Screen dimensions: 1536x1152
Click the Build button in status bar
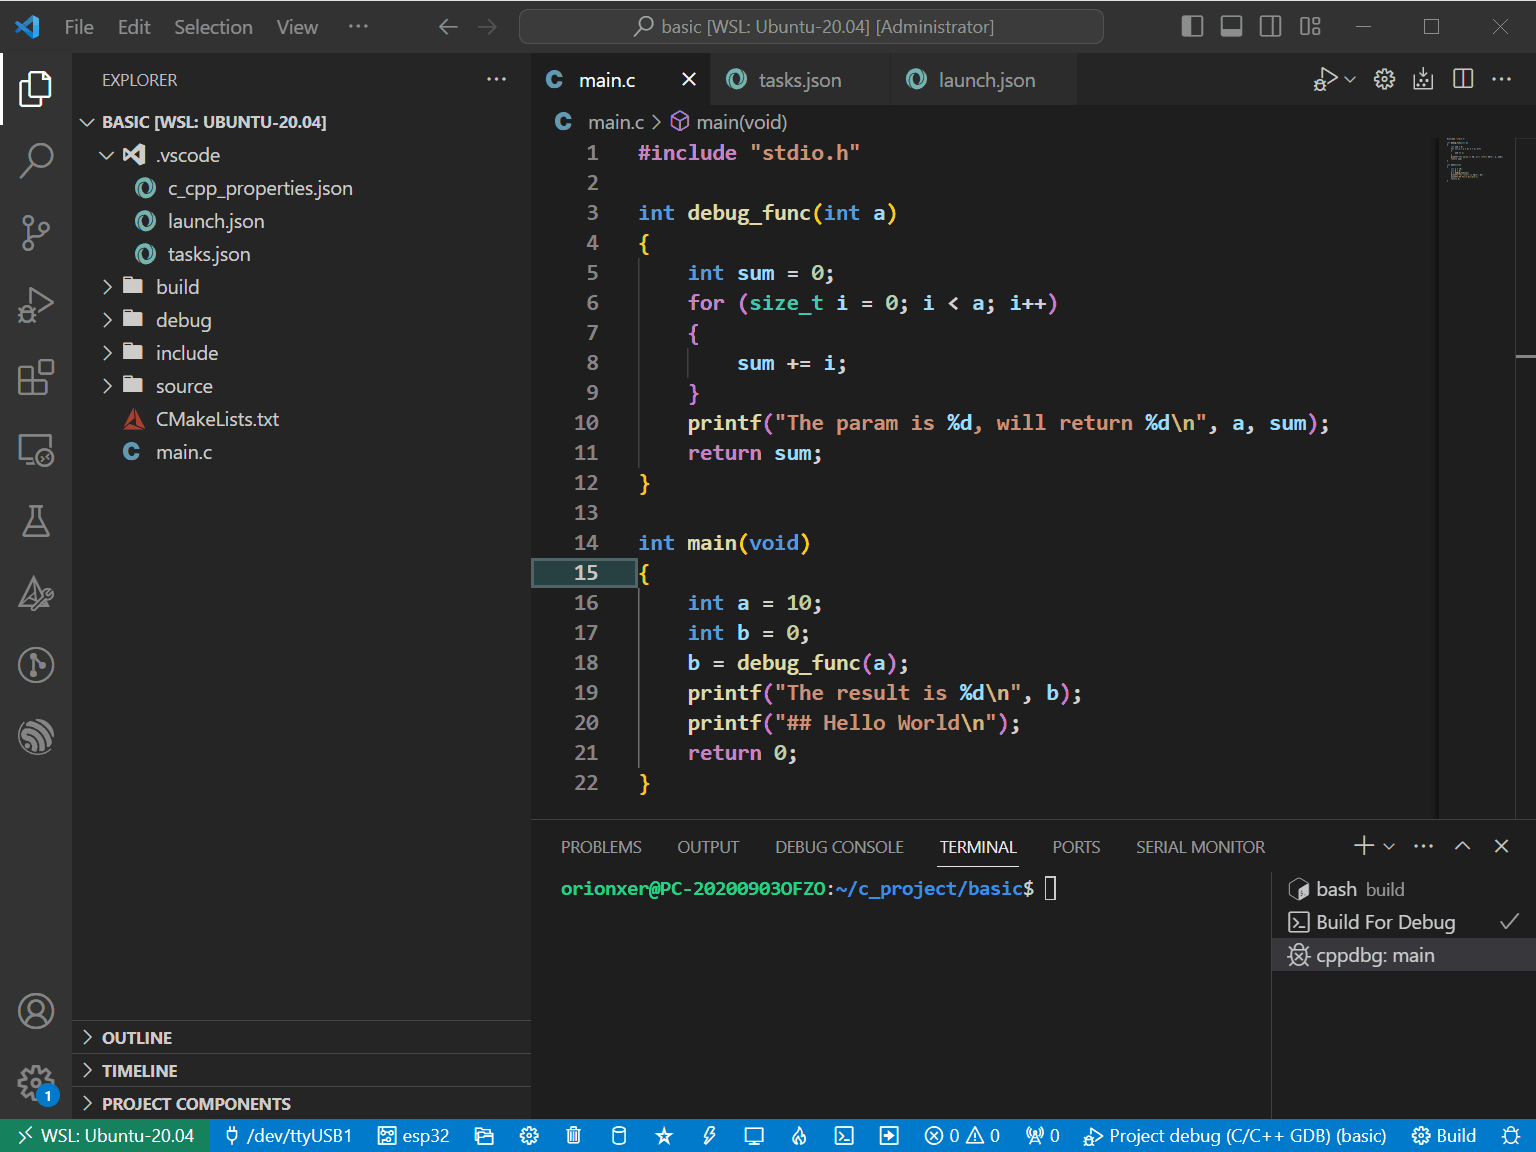click(1443, 1136)
